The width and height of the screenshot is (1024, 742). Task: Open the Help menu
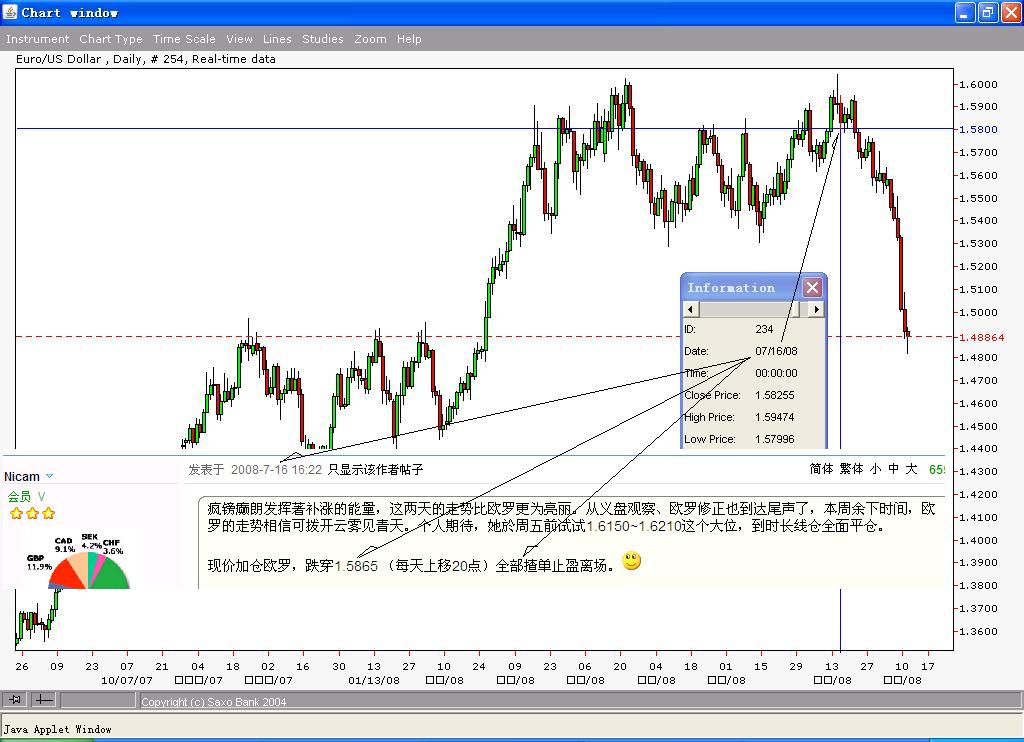(x=409, y=39)
